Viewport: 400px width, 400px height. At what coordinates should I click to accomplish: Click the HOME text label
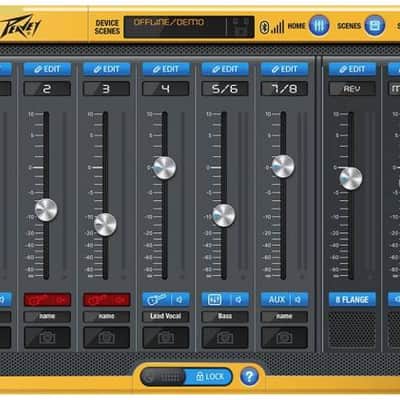[x=296, y=26]
